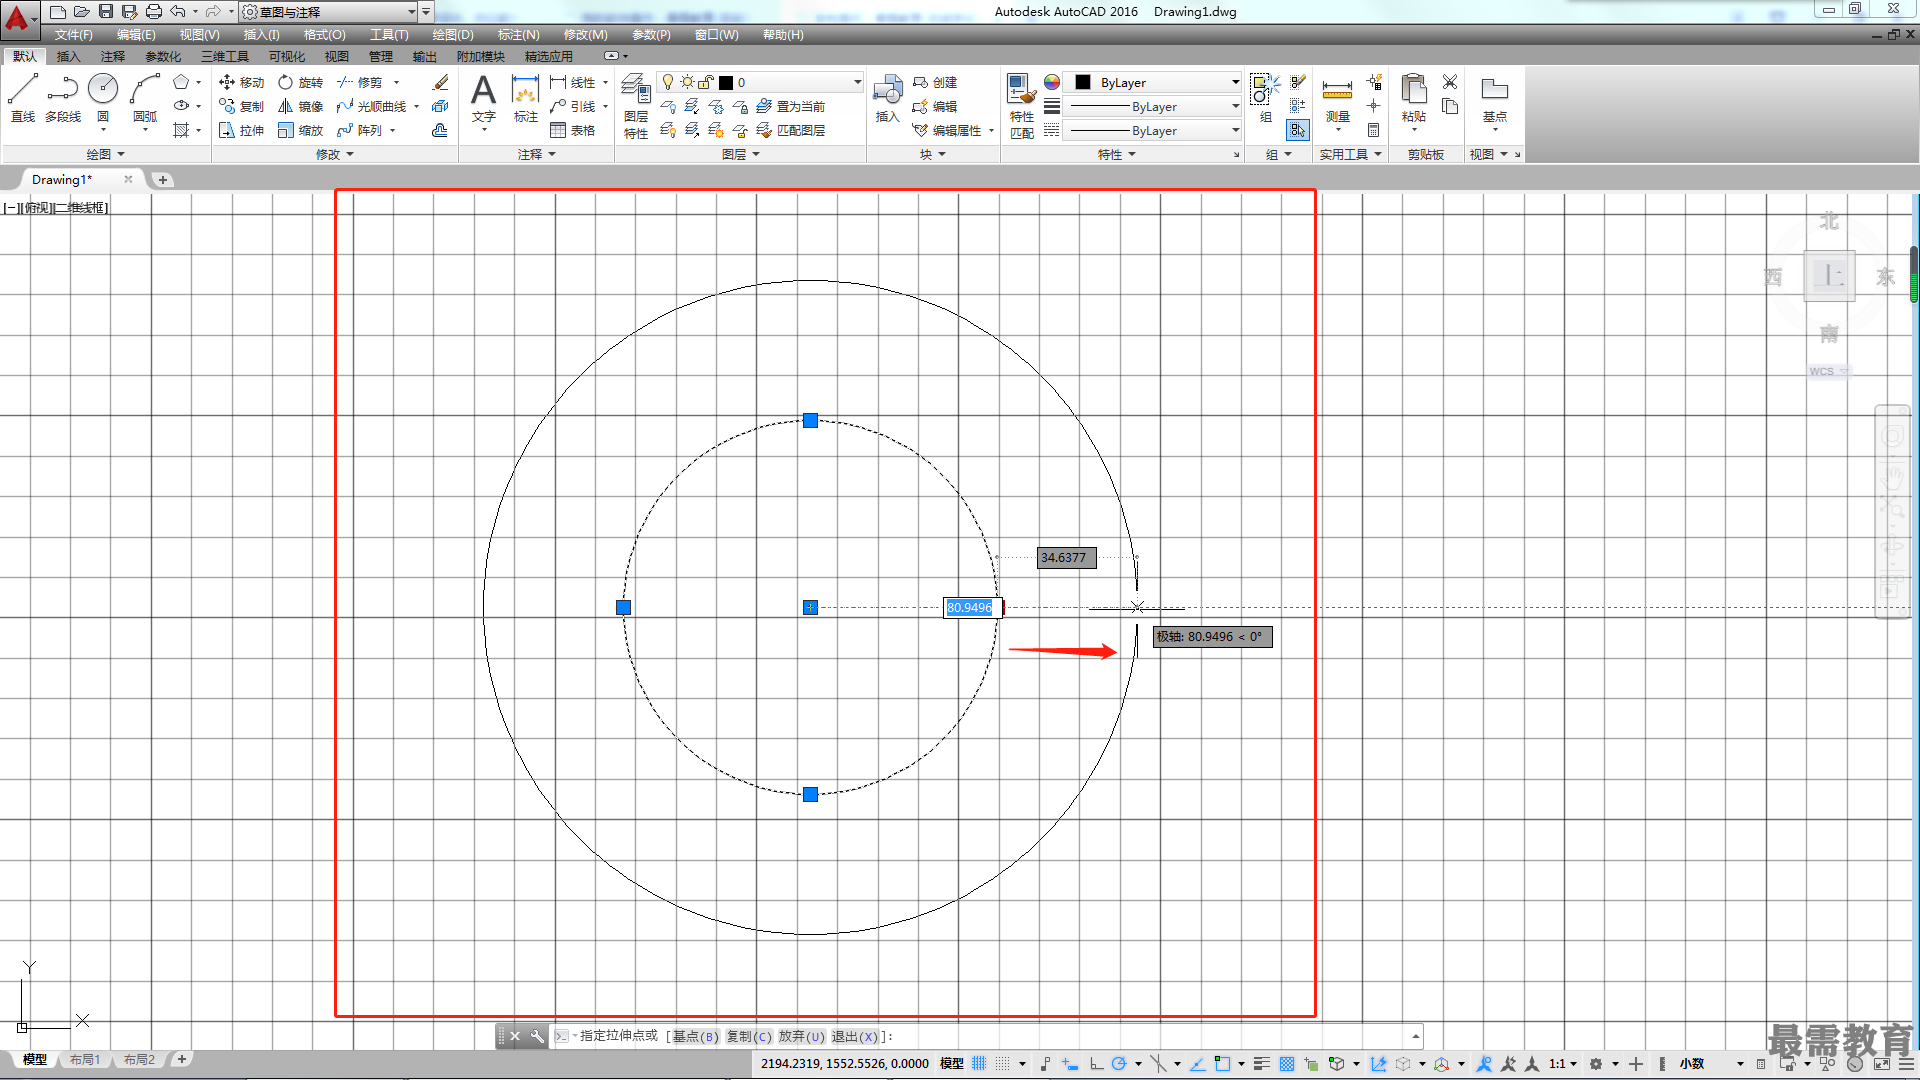Click the Group (组) icon
The image size is (1920, 1080).
[1265, 98]
